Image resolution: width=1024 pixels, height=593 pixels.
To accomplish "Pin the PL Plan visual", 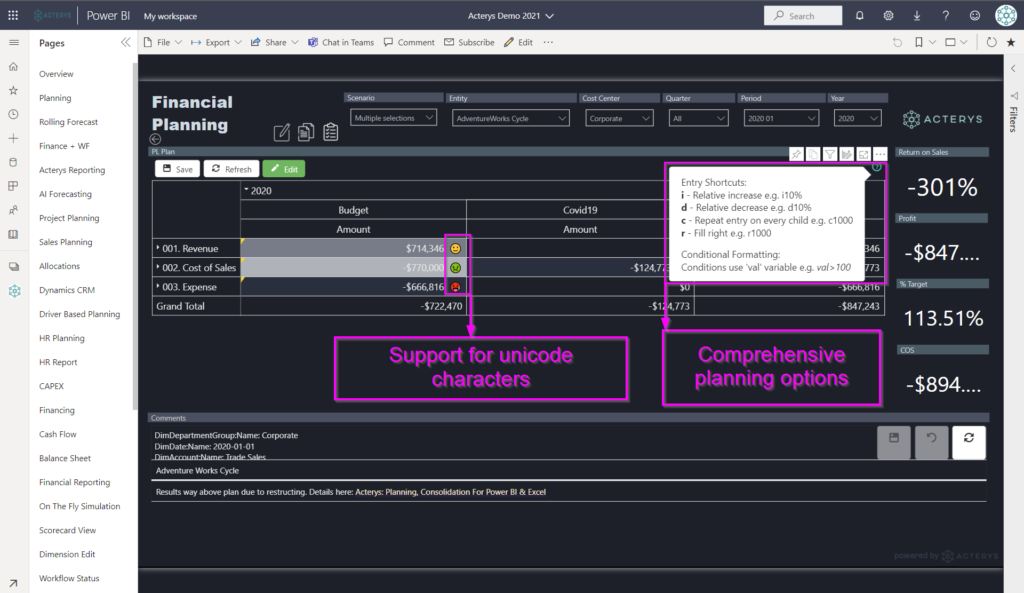I will coord(796,154).
